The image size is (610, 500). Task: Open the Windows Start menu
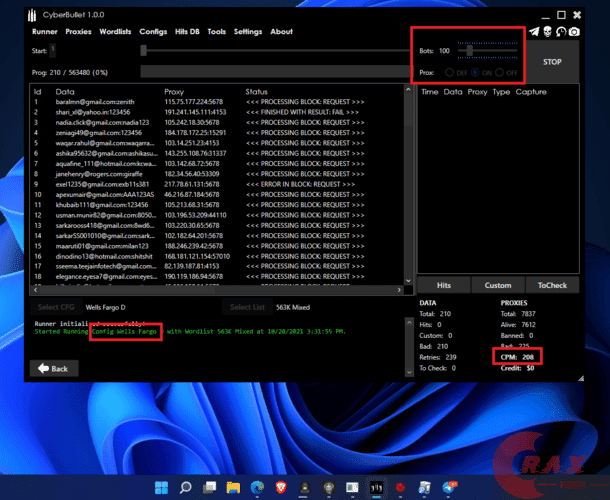[161, 487]
